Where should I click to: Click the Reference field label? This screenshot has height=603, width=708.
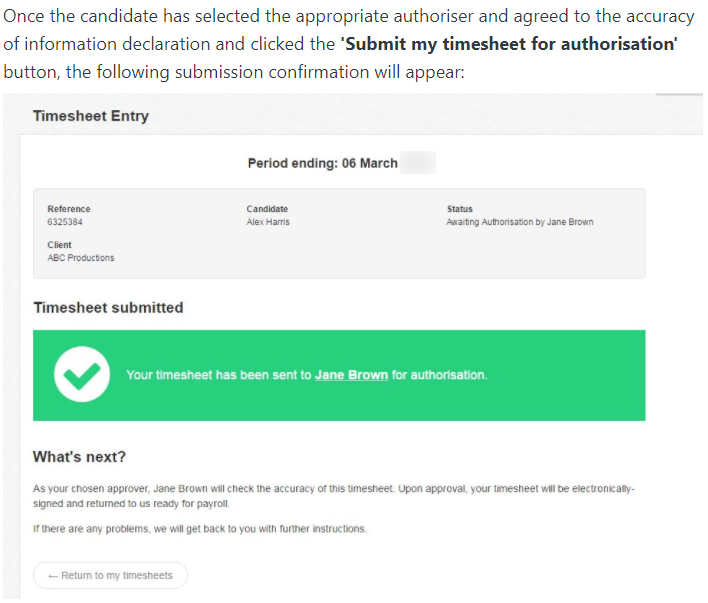coord(69,209)
